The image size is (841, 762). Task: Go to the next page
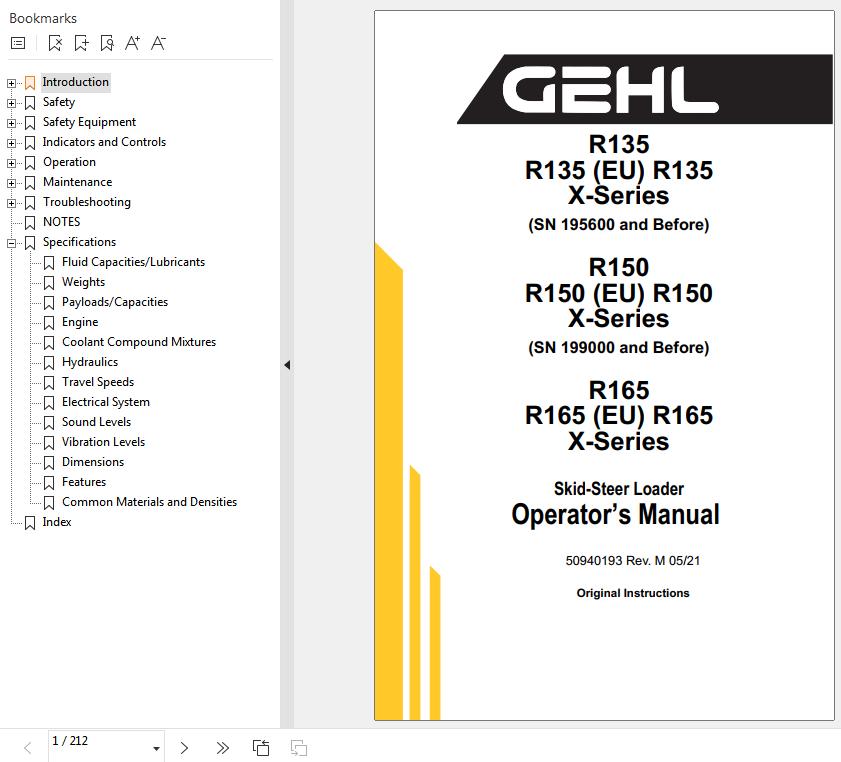click(184, 748)
